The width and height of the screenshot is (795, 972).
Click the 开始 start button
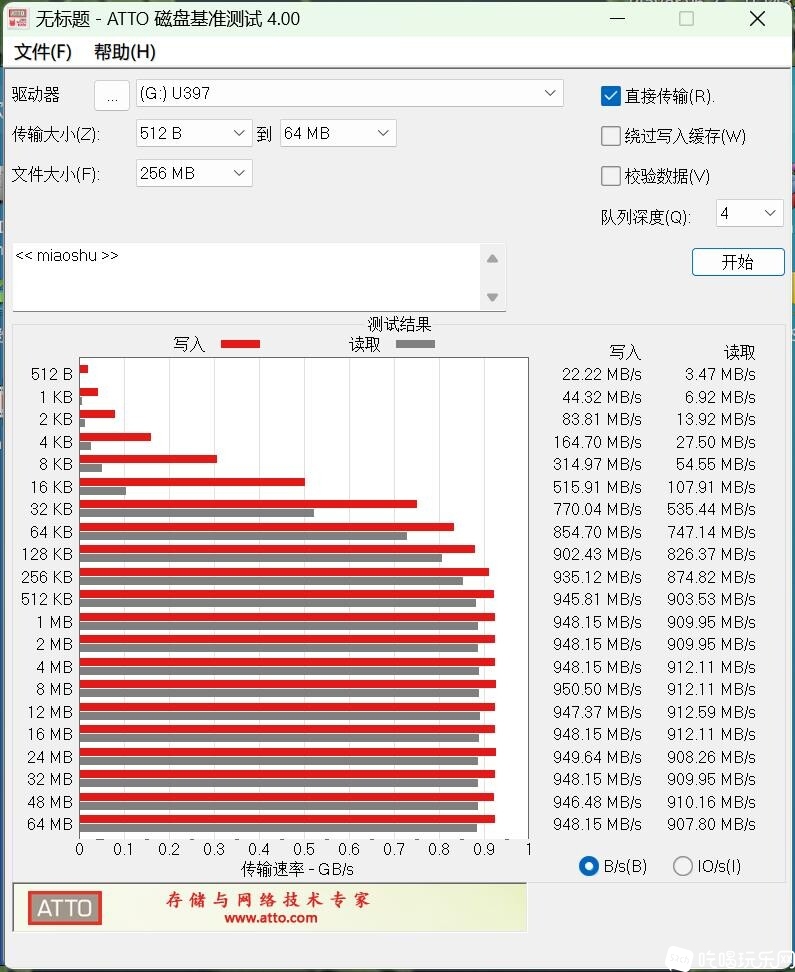click(738, 262)
